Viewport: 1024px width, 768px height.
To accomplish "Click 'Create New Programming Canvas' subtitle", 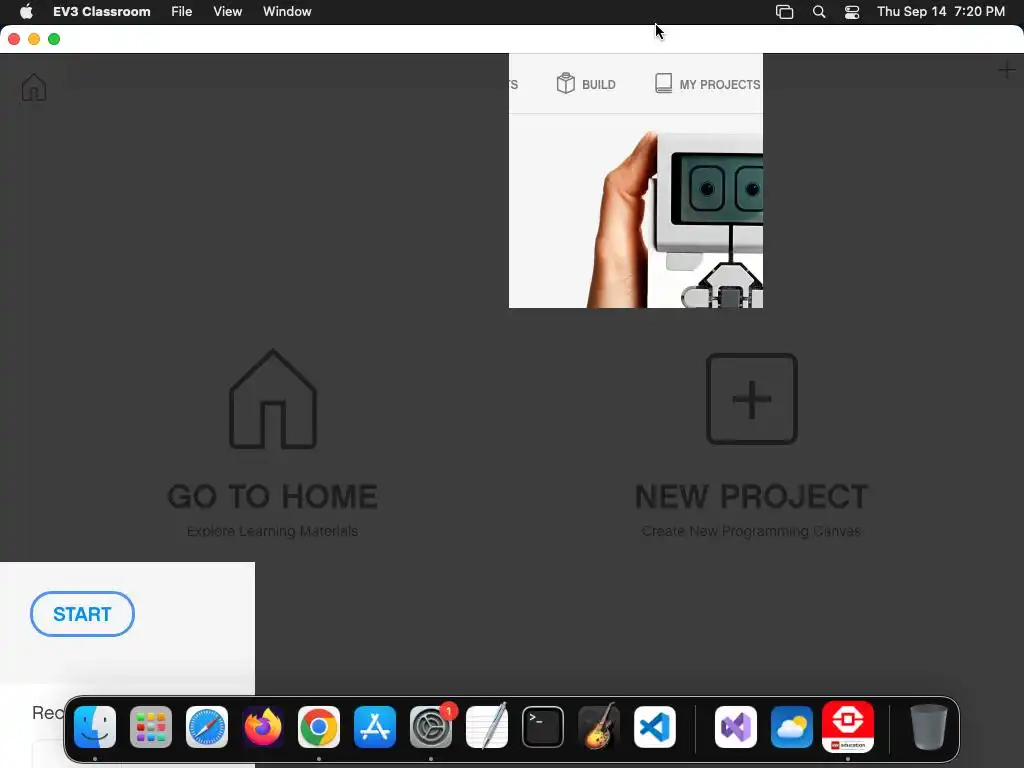I will 752,531.
